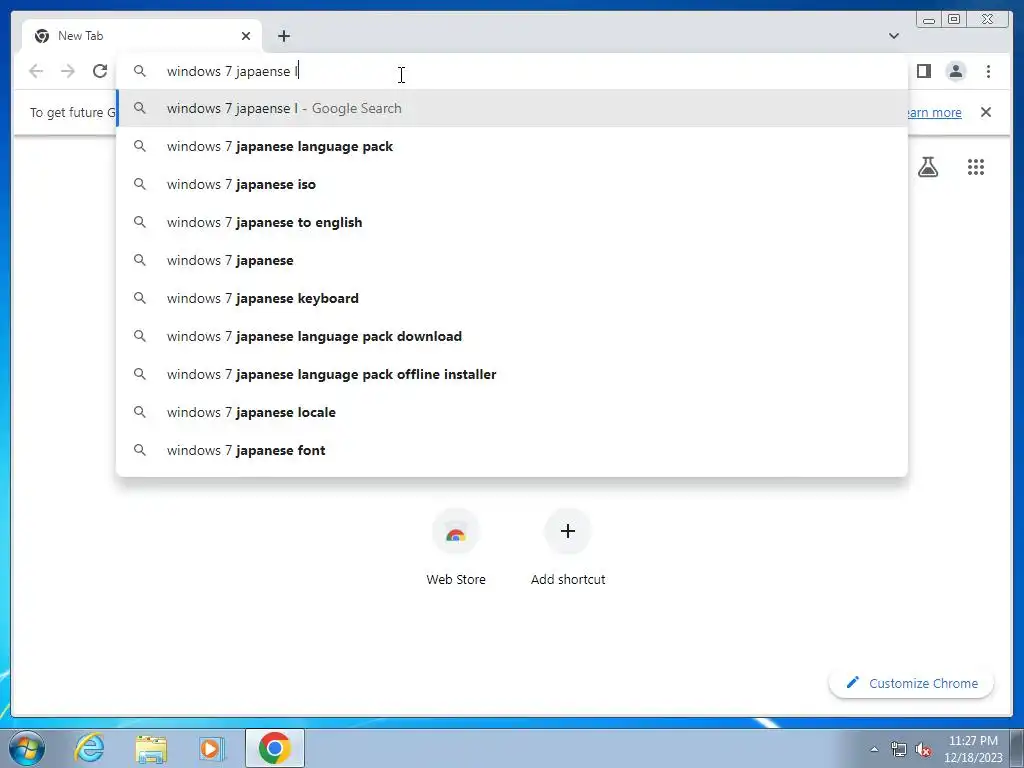Screen dimensions: 1024x768
Task: Choose 'windows 7 japanese language pack download'
Action: tap(512, 336)
